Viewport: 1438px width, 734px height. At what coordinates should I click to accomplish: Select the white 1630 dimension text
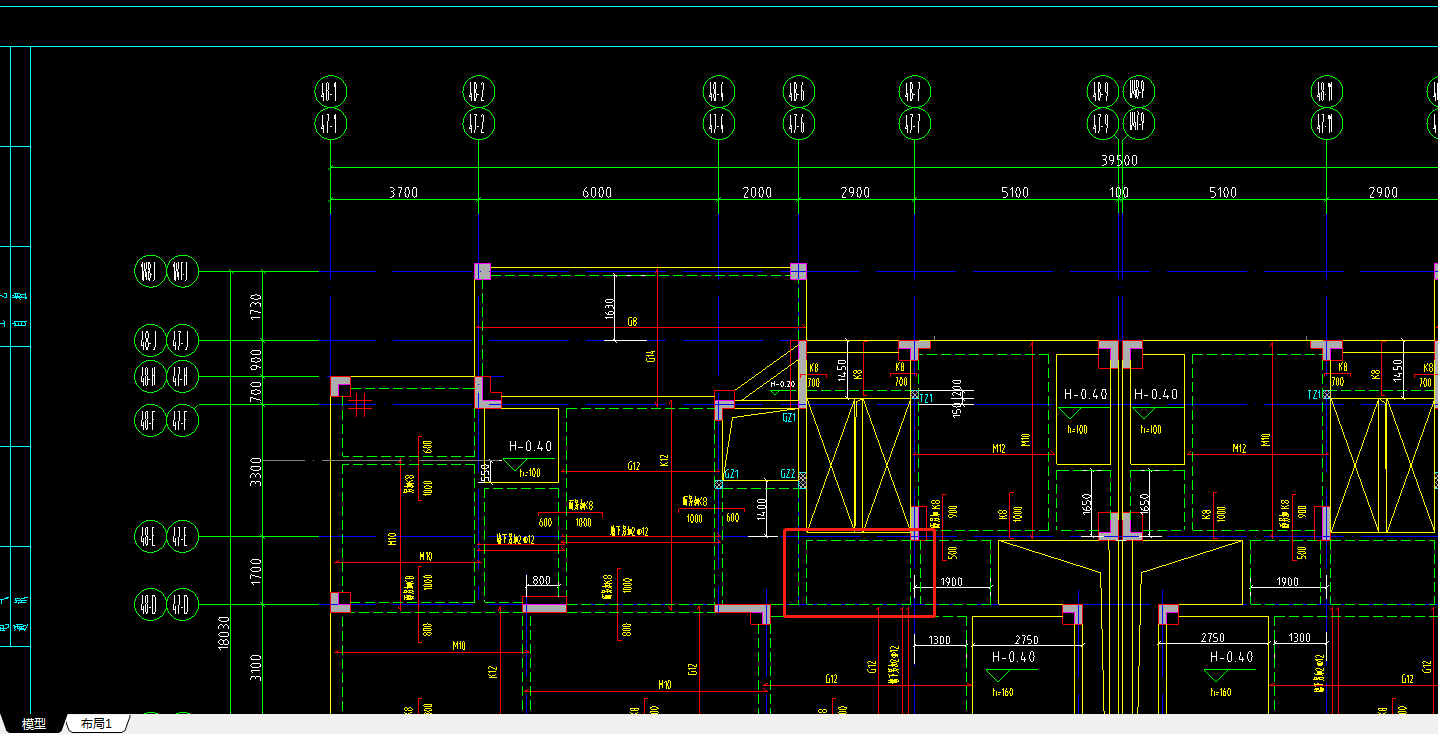tap(609, 309)
